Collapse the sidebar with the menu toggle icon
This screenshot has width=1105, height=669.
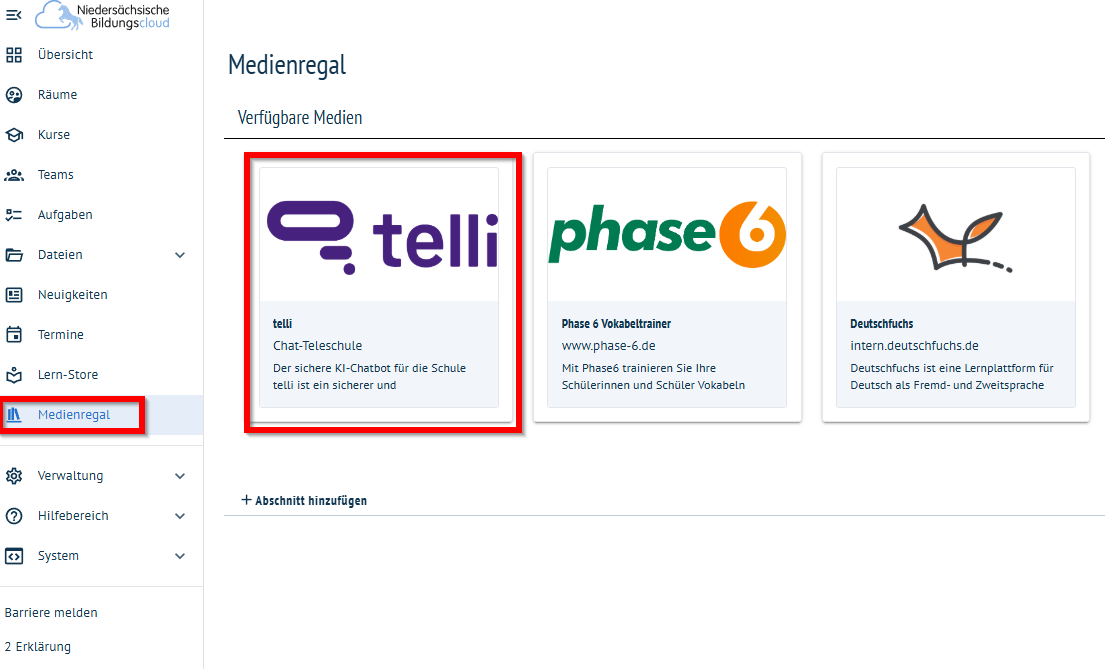click(x=14, y=15)
